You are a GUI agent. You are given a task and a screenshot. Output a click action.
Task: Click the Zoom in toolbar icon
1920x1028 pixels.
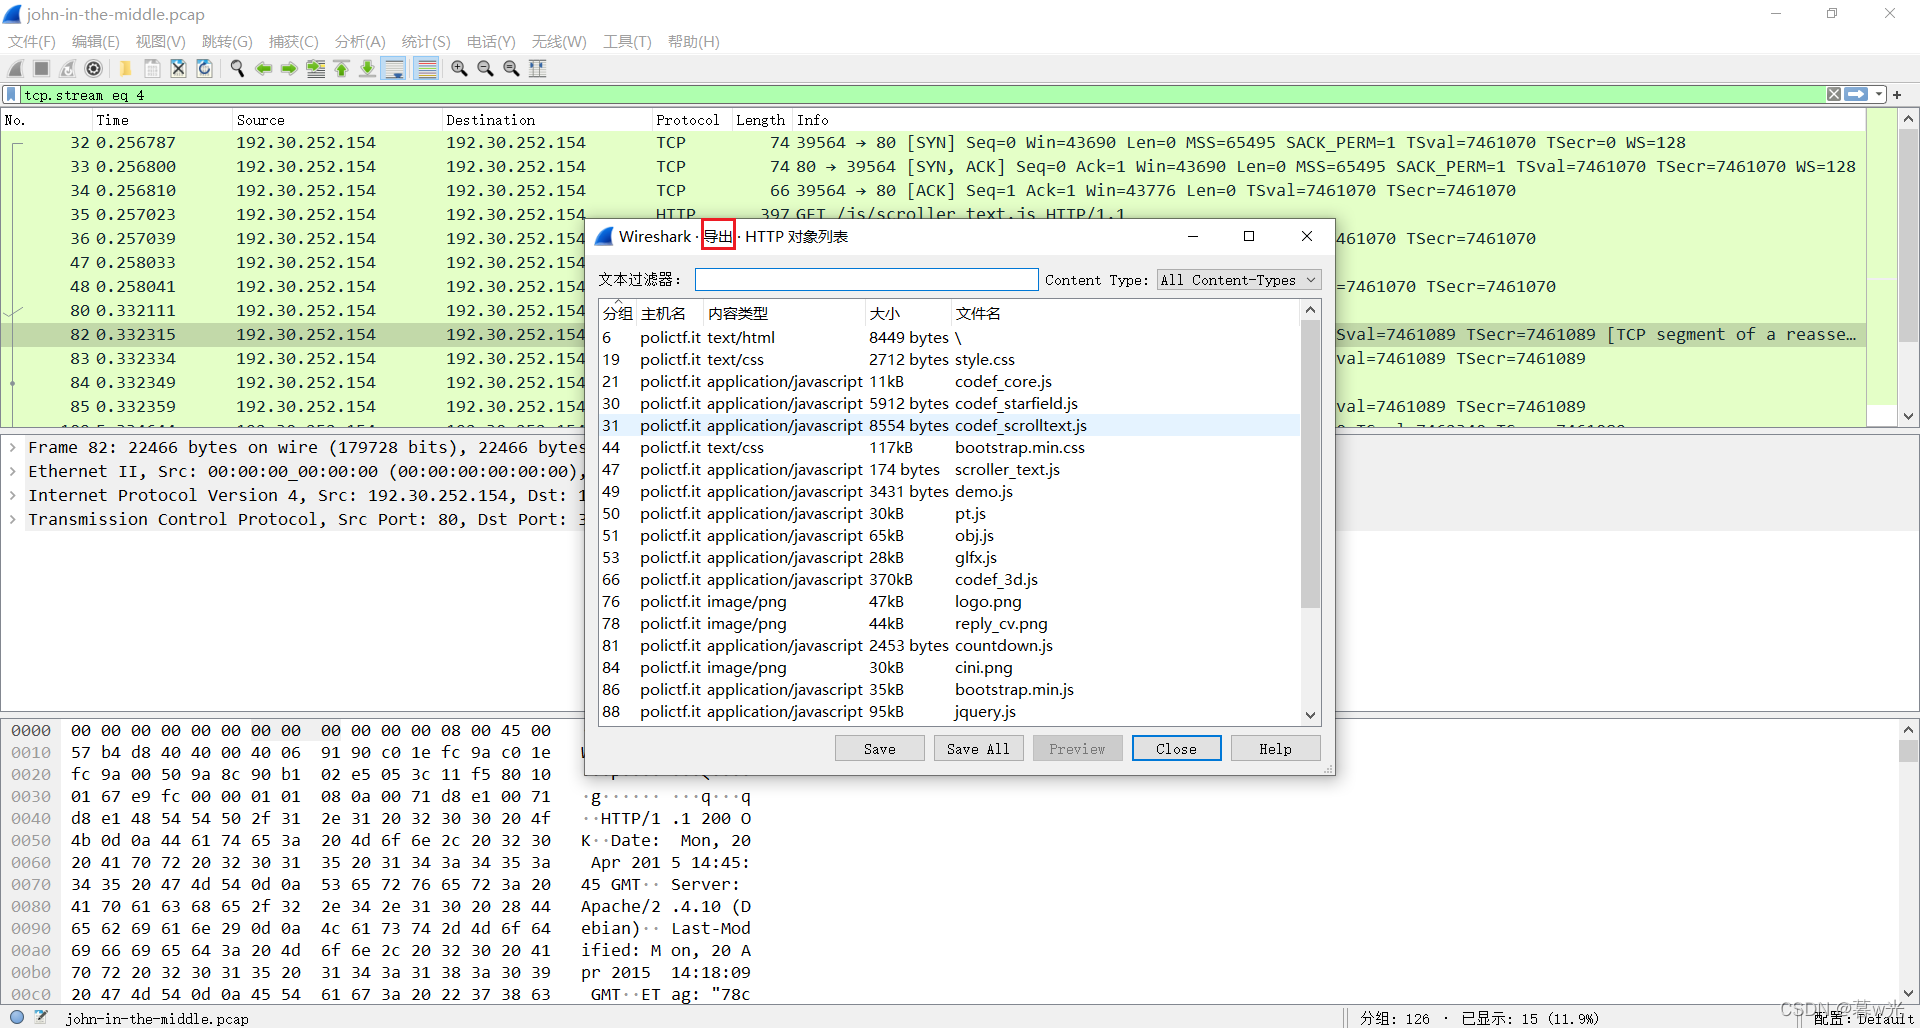pyautogui.click(x=459, y=68)
